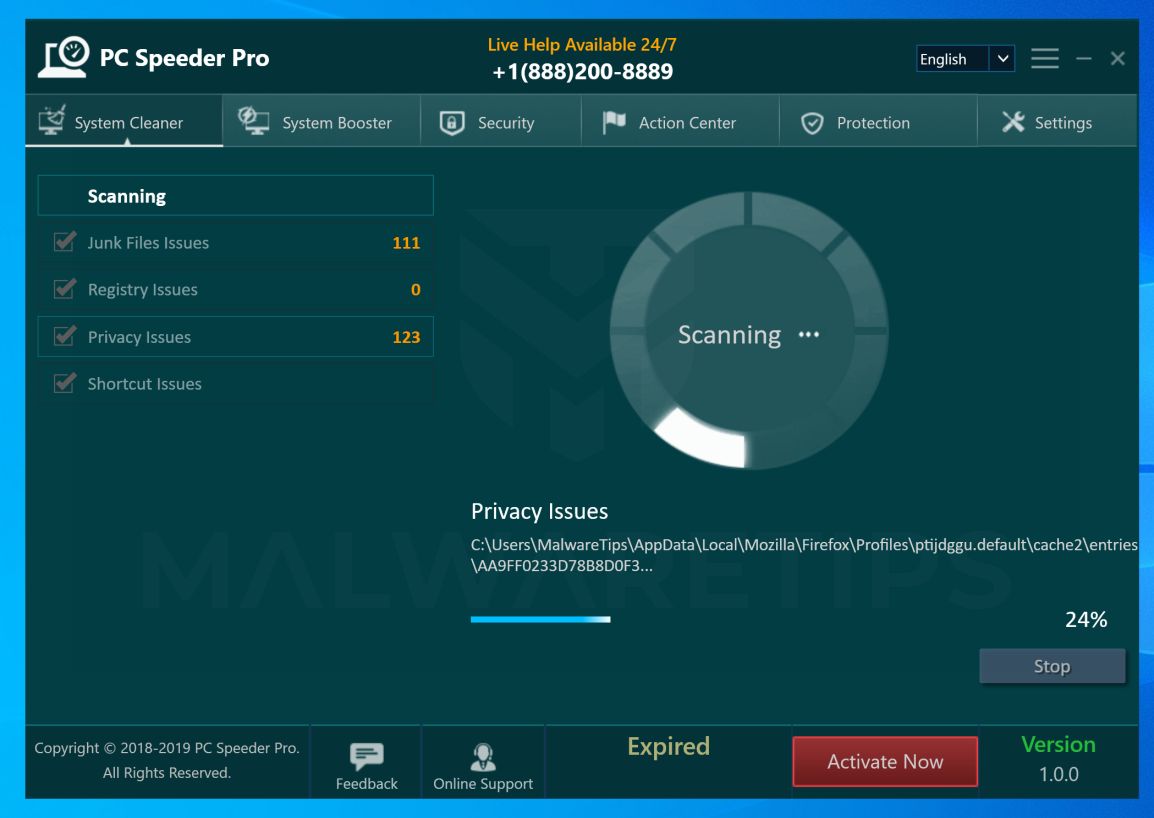
Task: Minimize the PC Speeder Pro window
Action: (x=1083, y=58)
